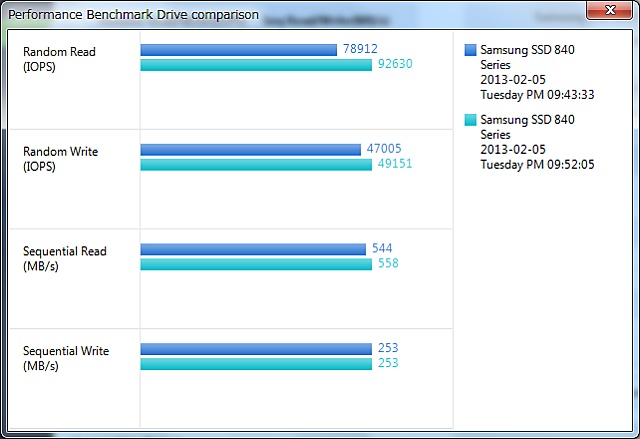Image resolution: width=640 pixels, height=439 pixels.
Task: Click the blue 253 Sequential Write value
Action: point(388,348)
